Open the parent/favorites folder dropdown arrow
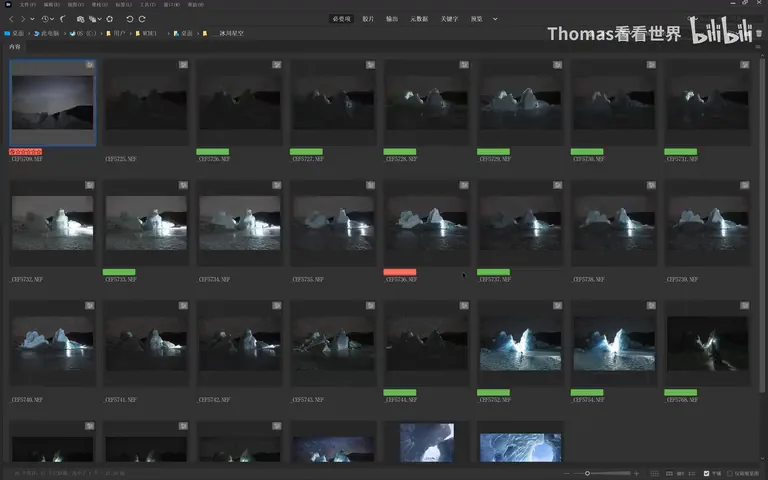 (x=32, y=19)
